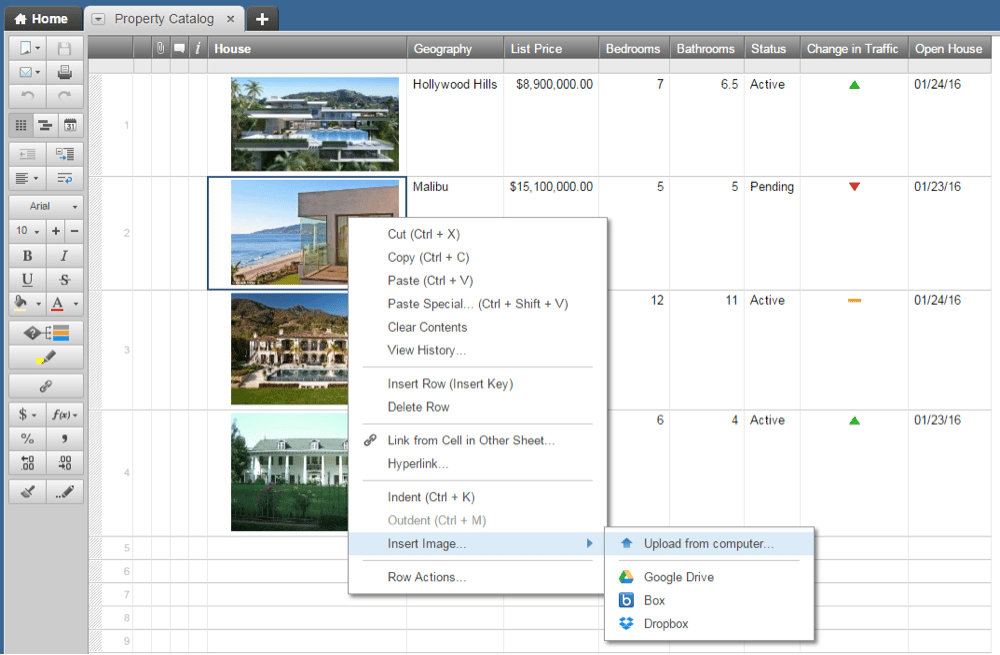Switch to Calendar view icon

tap(70, 125)
